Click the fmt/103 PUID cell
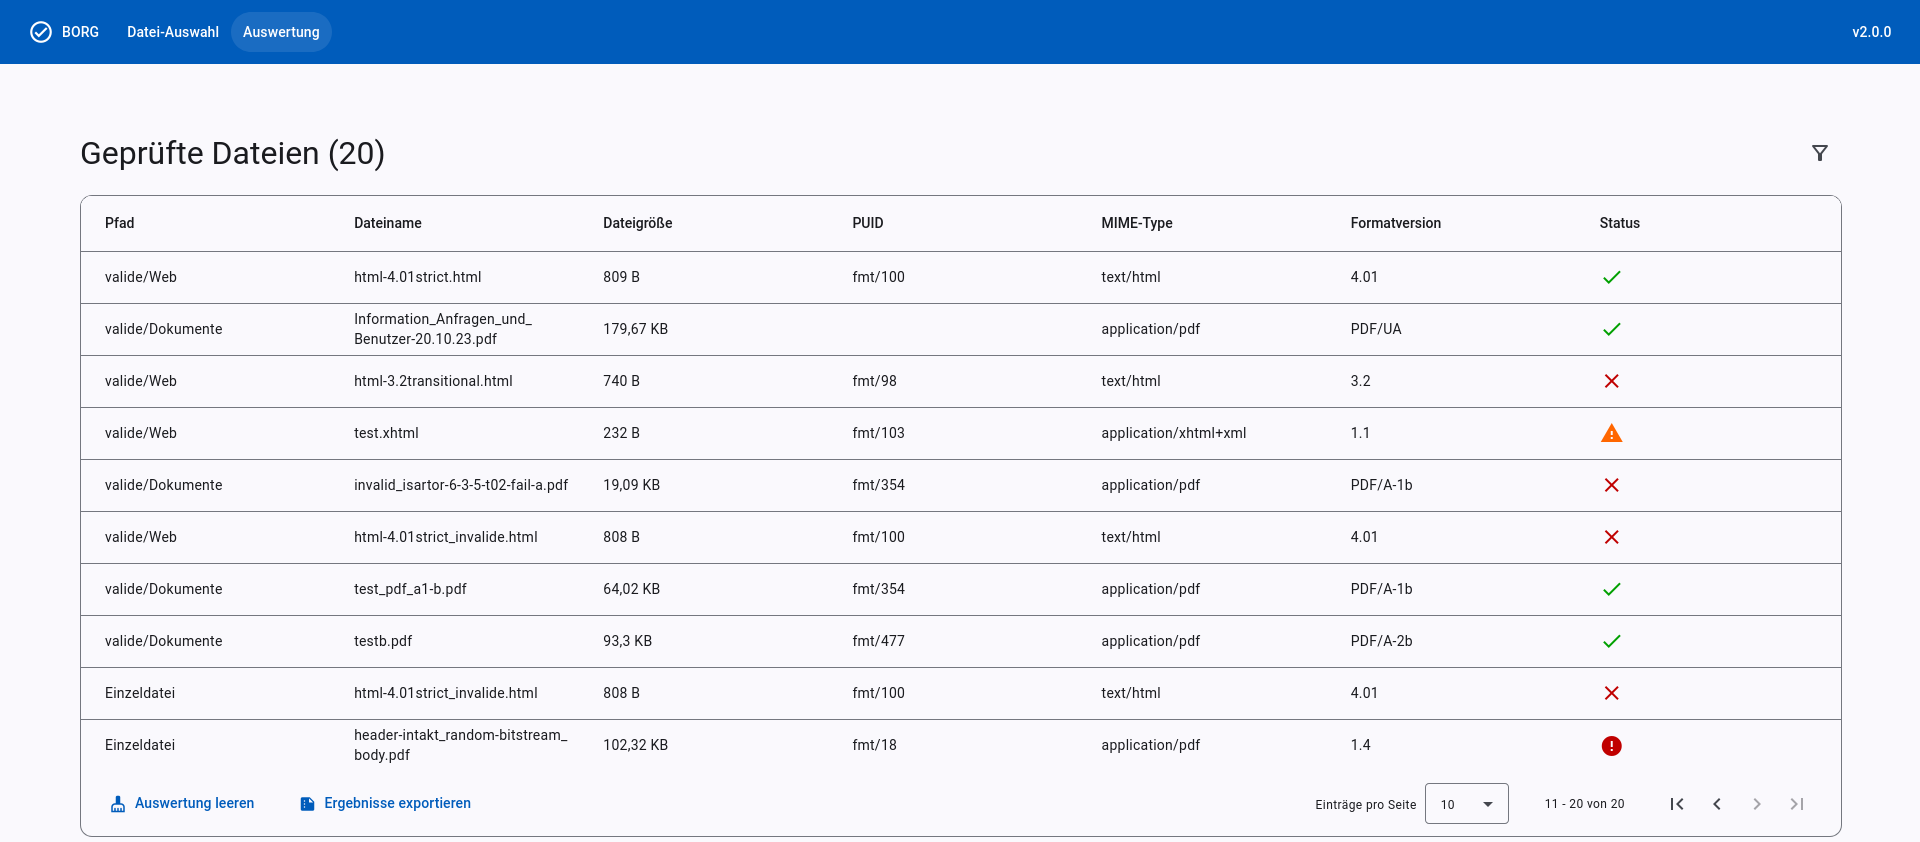The image size is (1920, 842). point(878,433)
